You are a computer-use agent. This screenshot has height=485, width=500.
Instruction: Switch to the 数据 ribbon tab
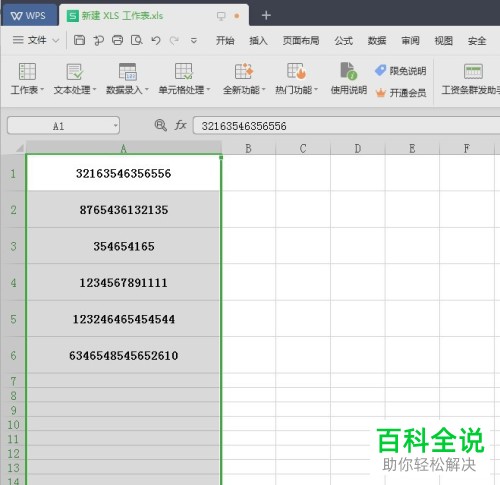(377, 41)
